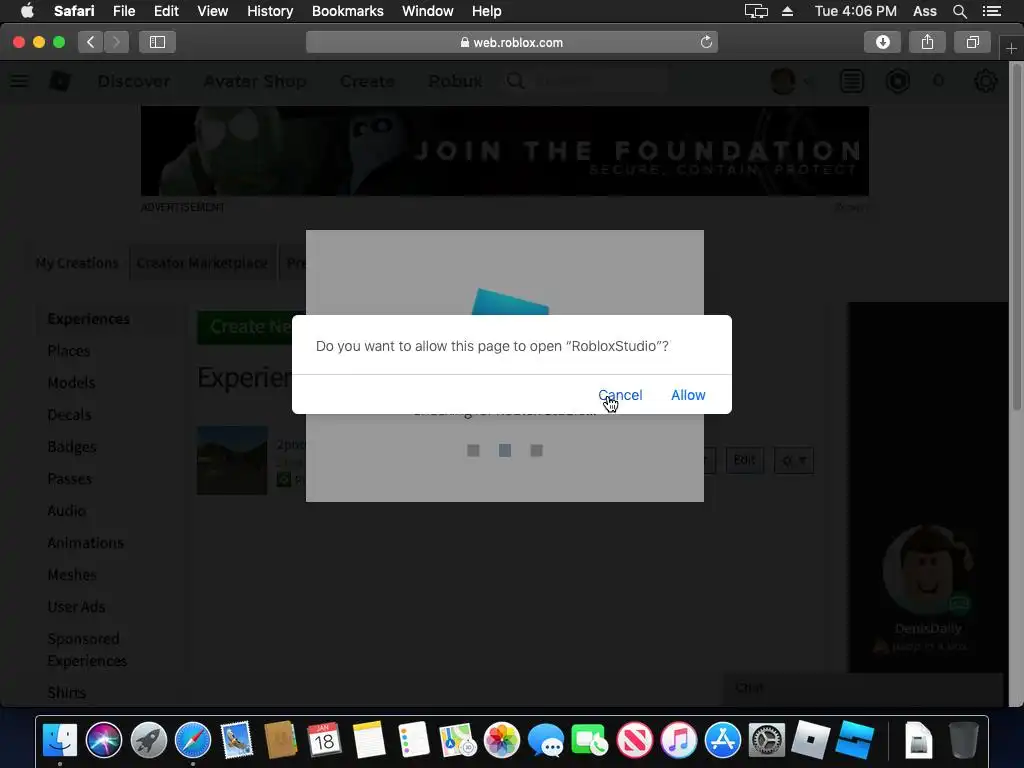Toggle the Safari sidebar button
1024x768 pixels.
157,42
